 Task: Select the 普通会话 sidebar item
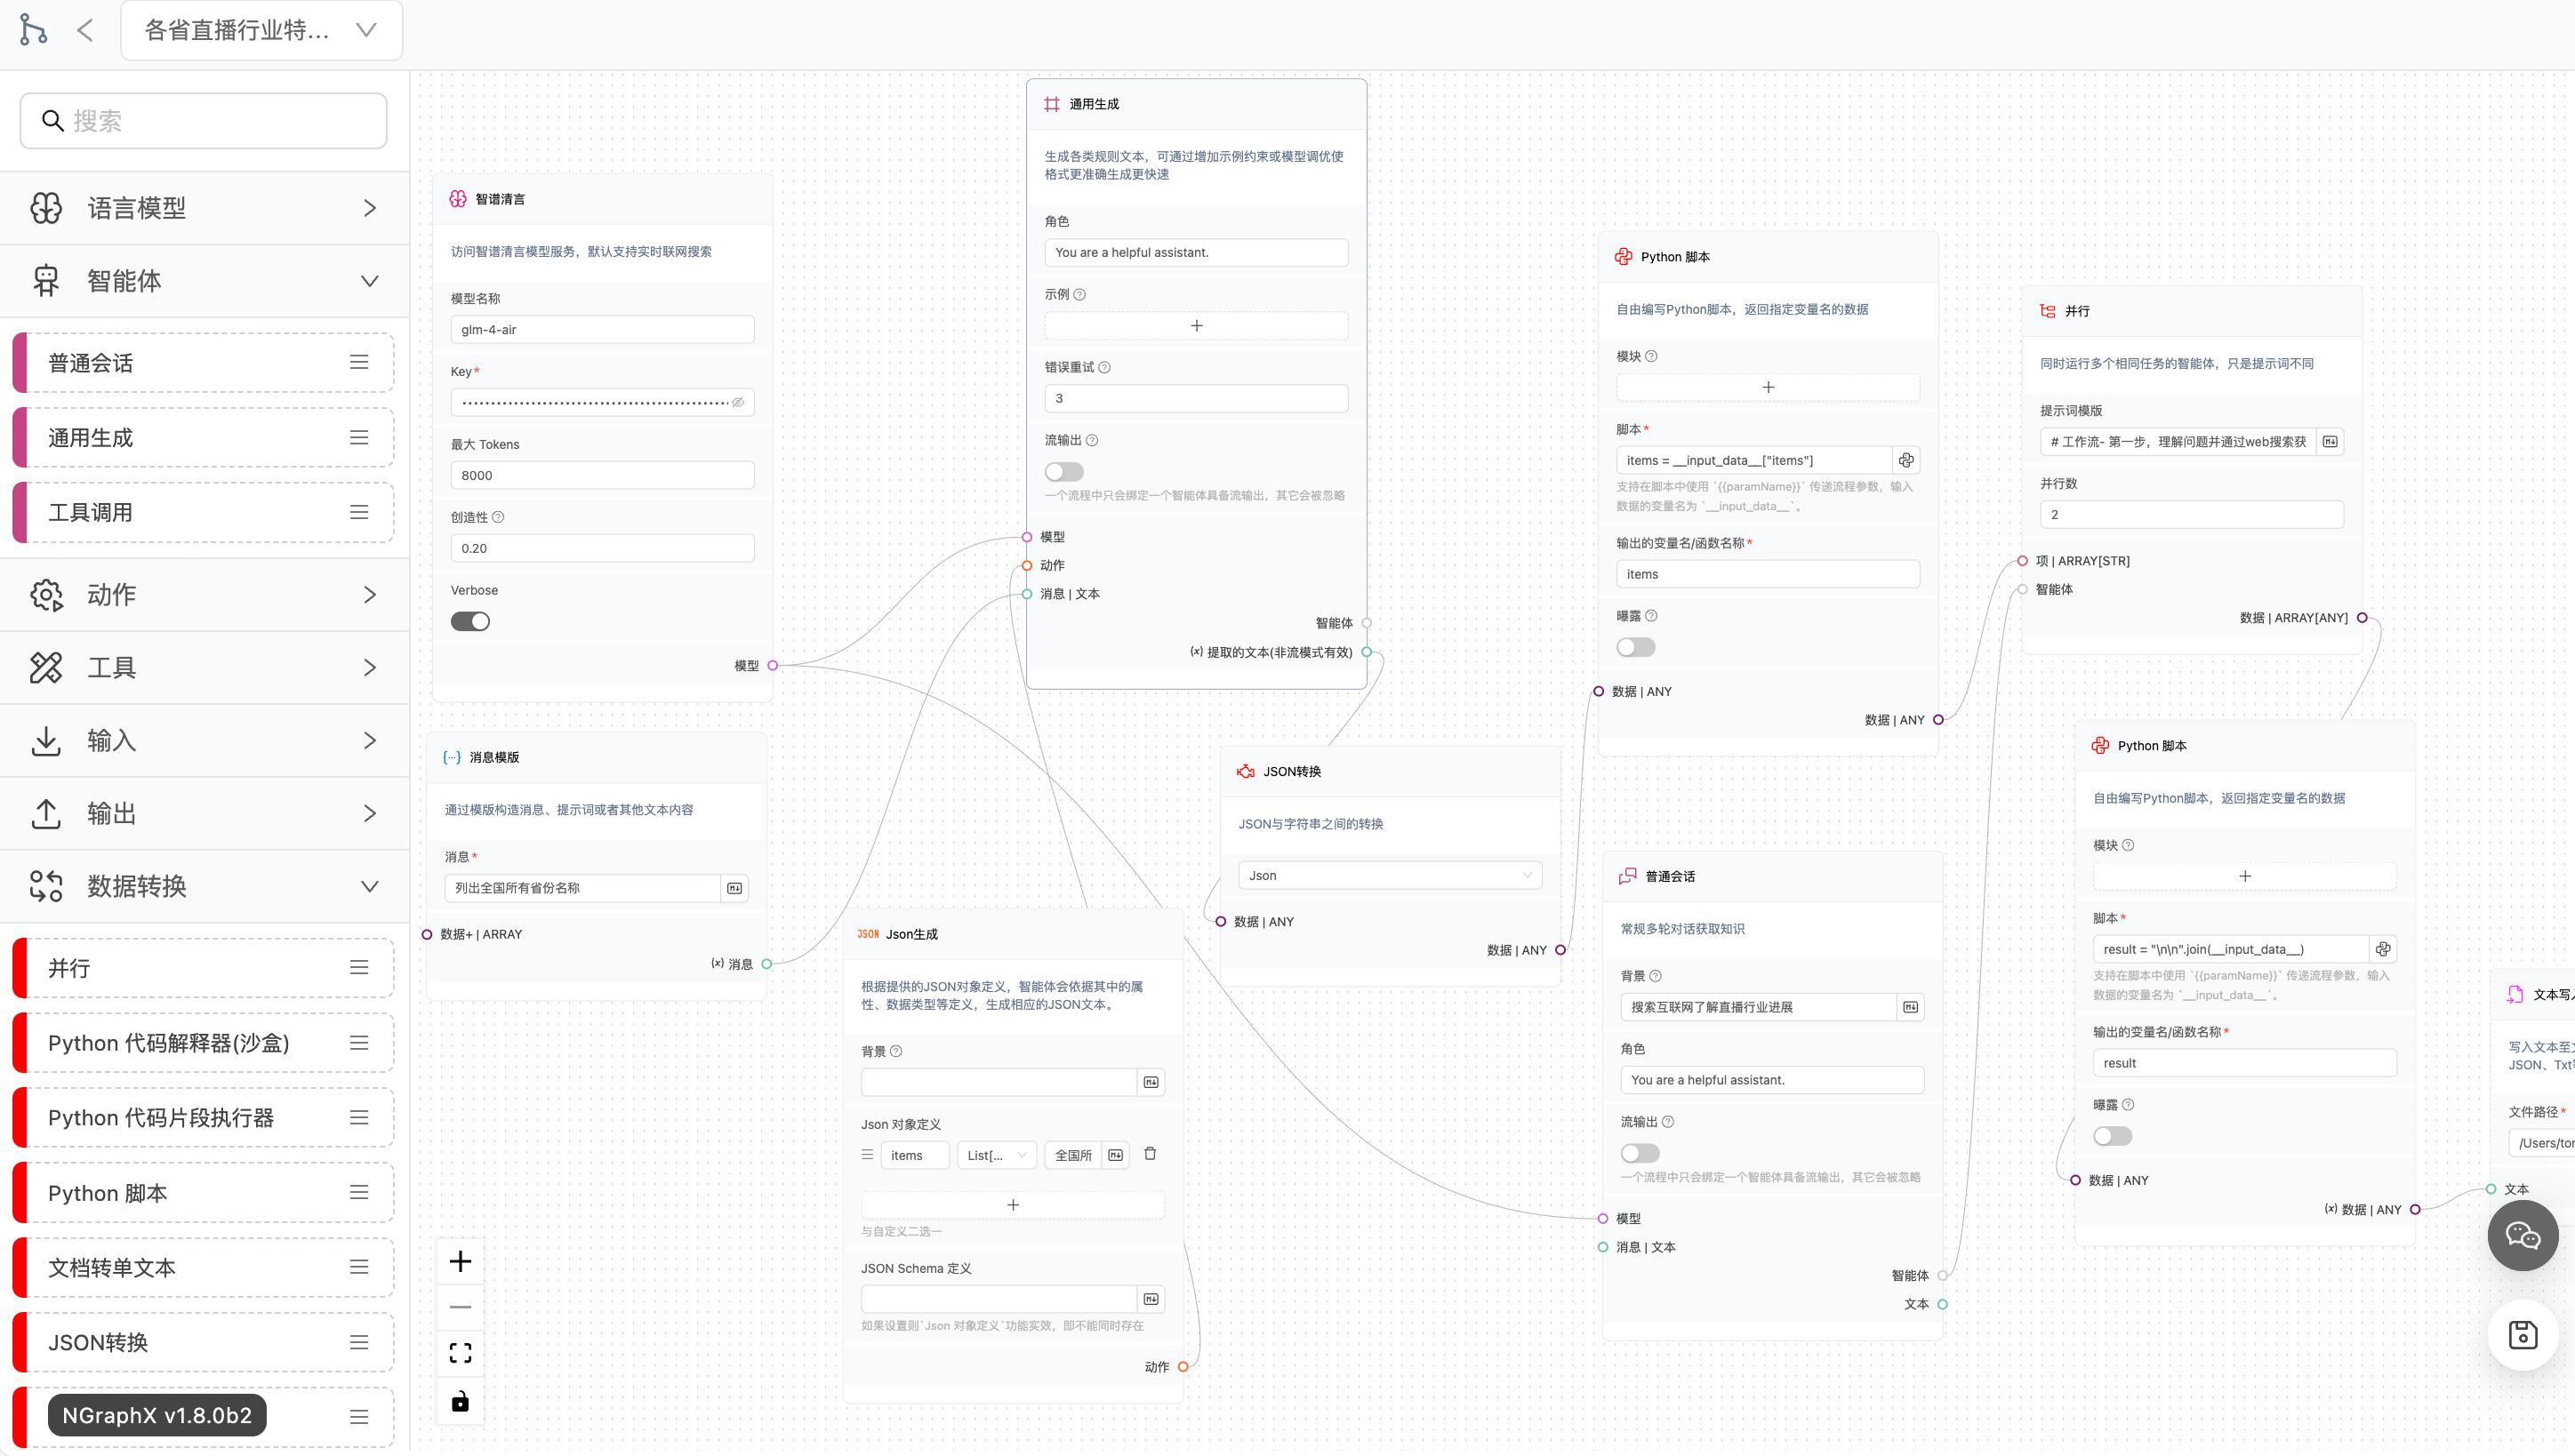(204, 363)
